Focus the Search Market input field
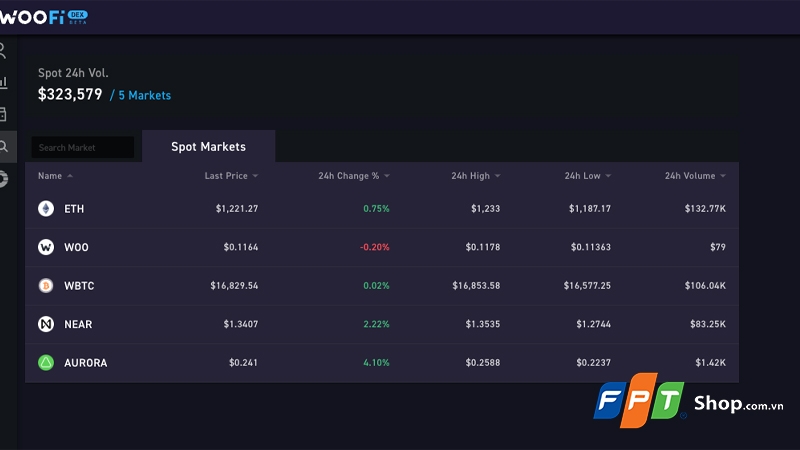 82,148
